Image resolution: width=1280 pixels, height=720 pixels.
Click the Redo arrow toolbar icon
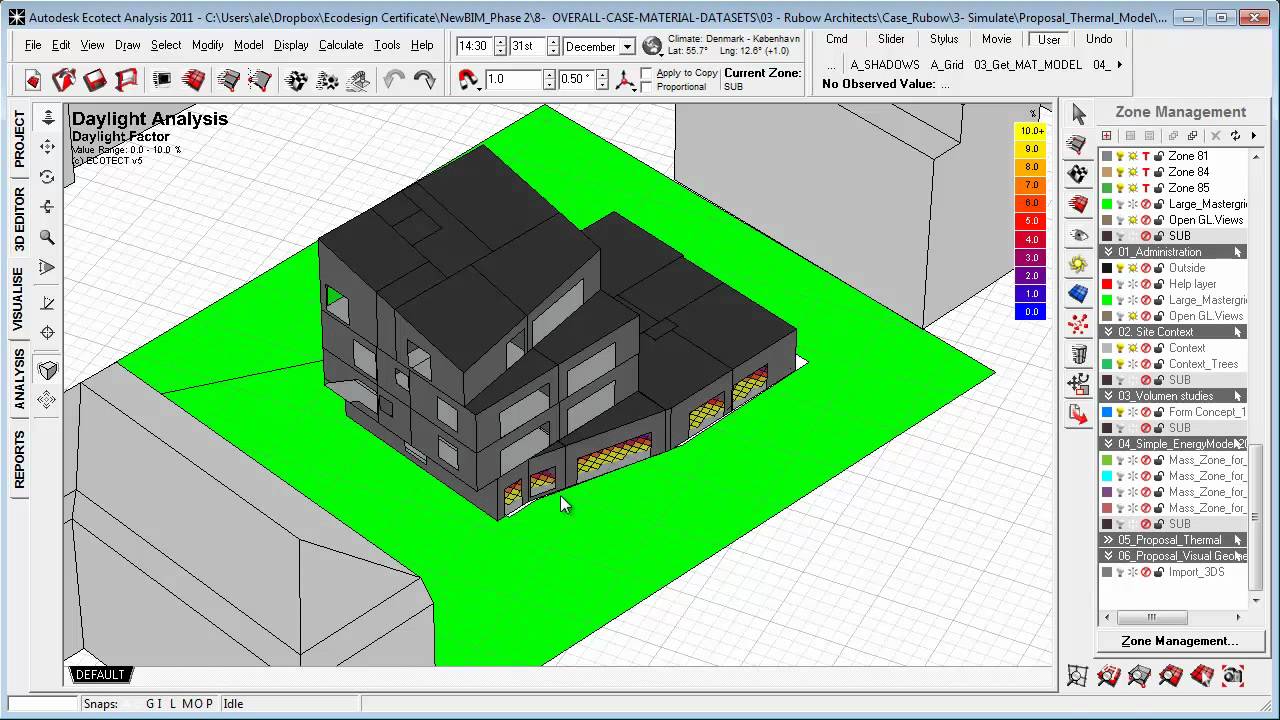pos(425,80)
